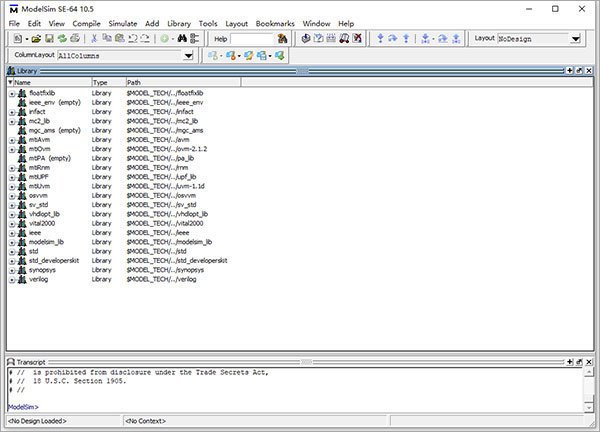Click the Type column header

click(x=109, y=82)
